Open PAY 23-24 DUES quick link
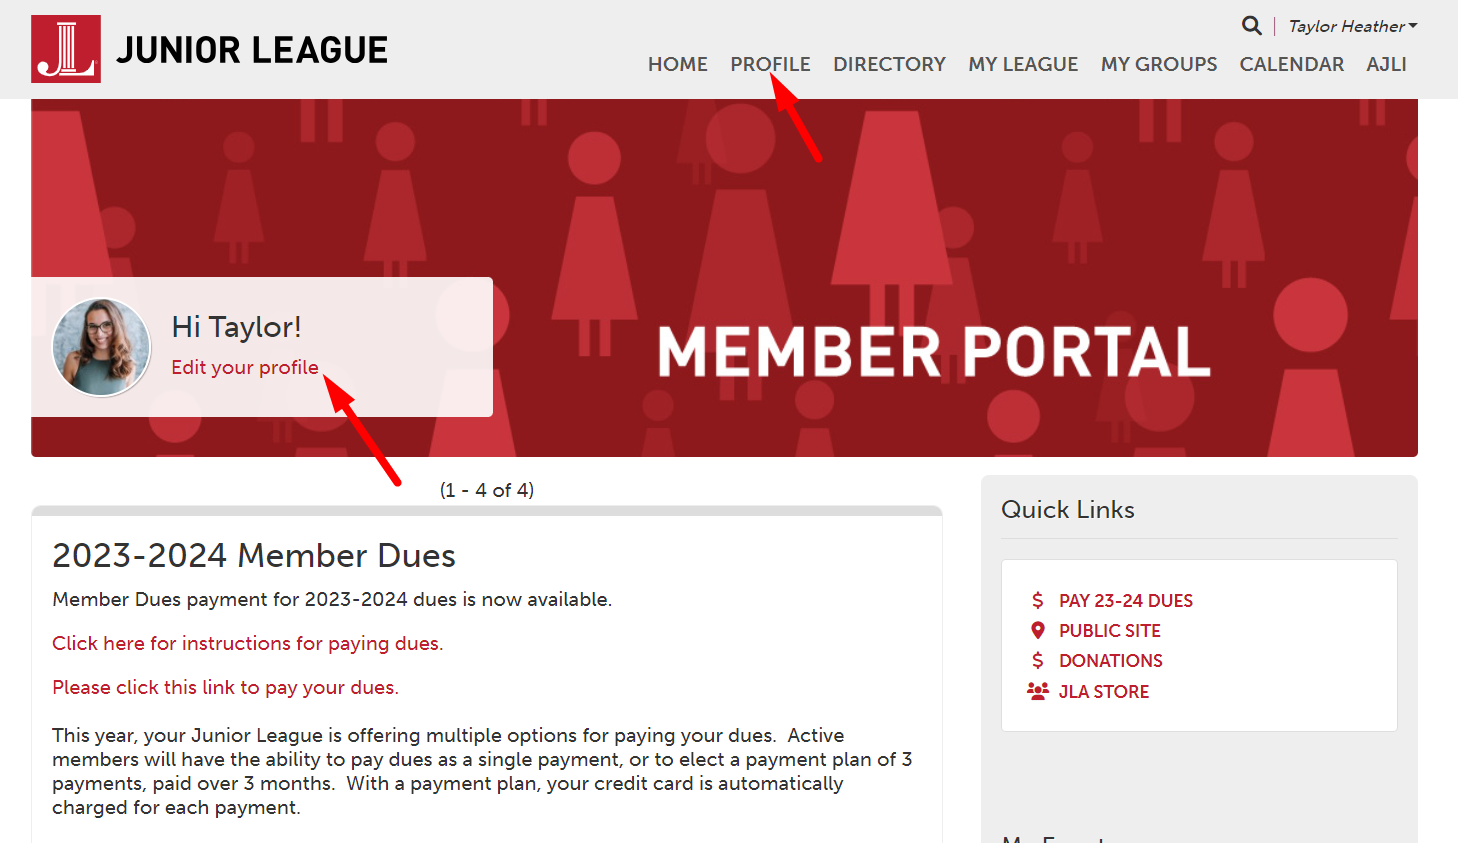 point(1126,601)
